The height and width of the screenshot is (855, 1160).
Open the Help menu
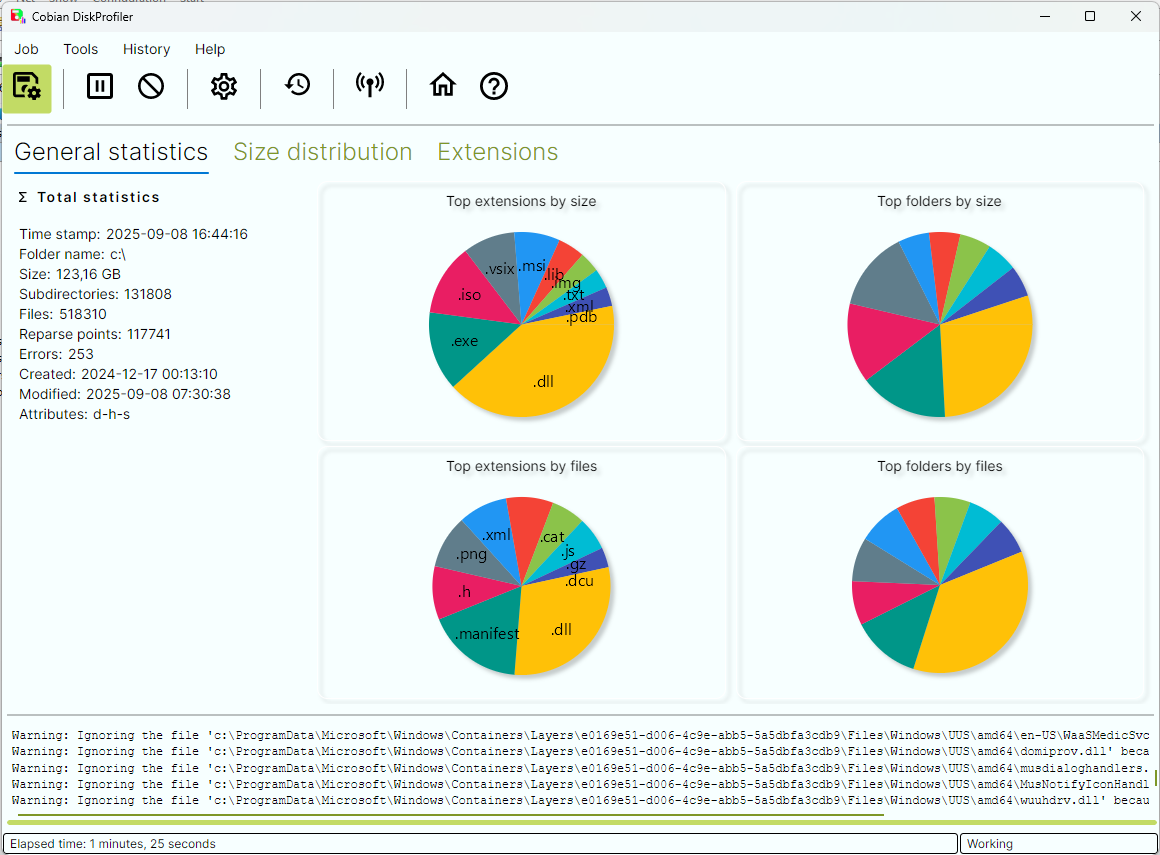(x=210, y=49)
